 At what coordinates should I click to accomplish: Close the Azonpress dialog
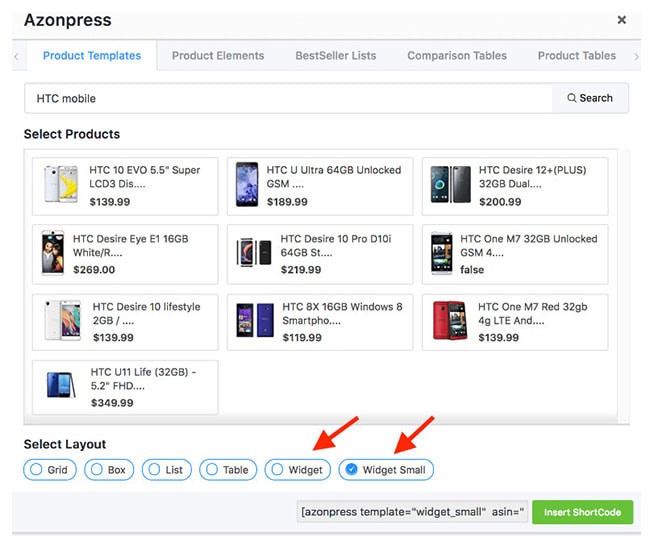621,20
